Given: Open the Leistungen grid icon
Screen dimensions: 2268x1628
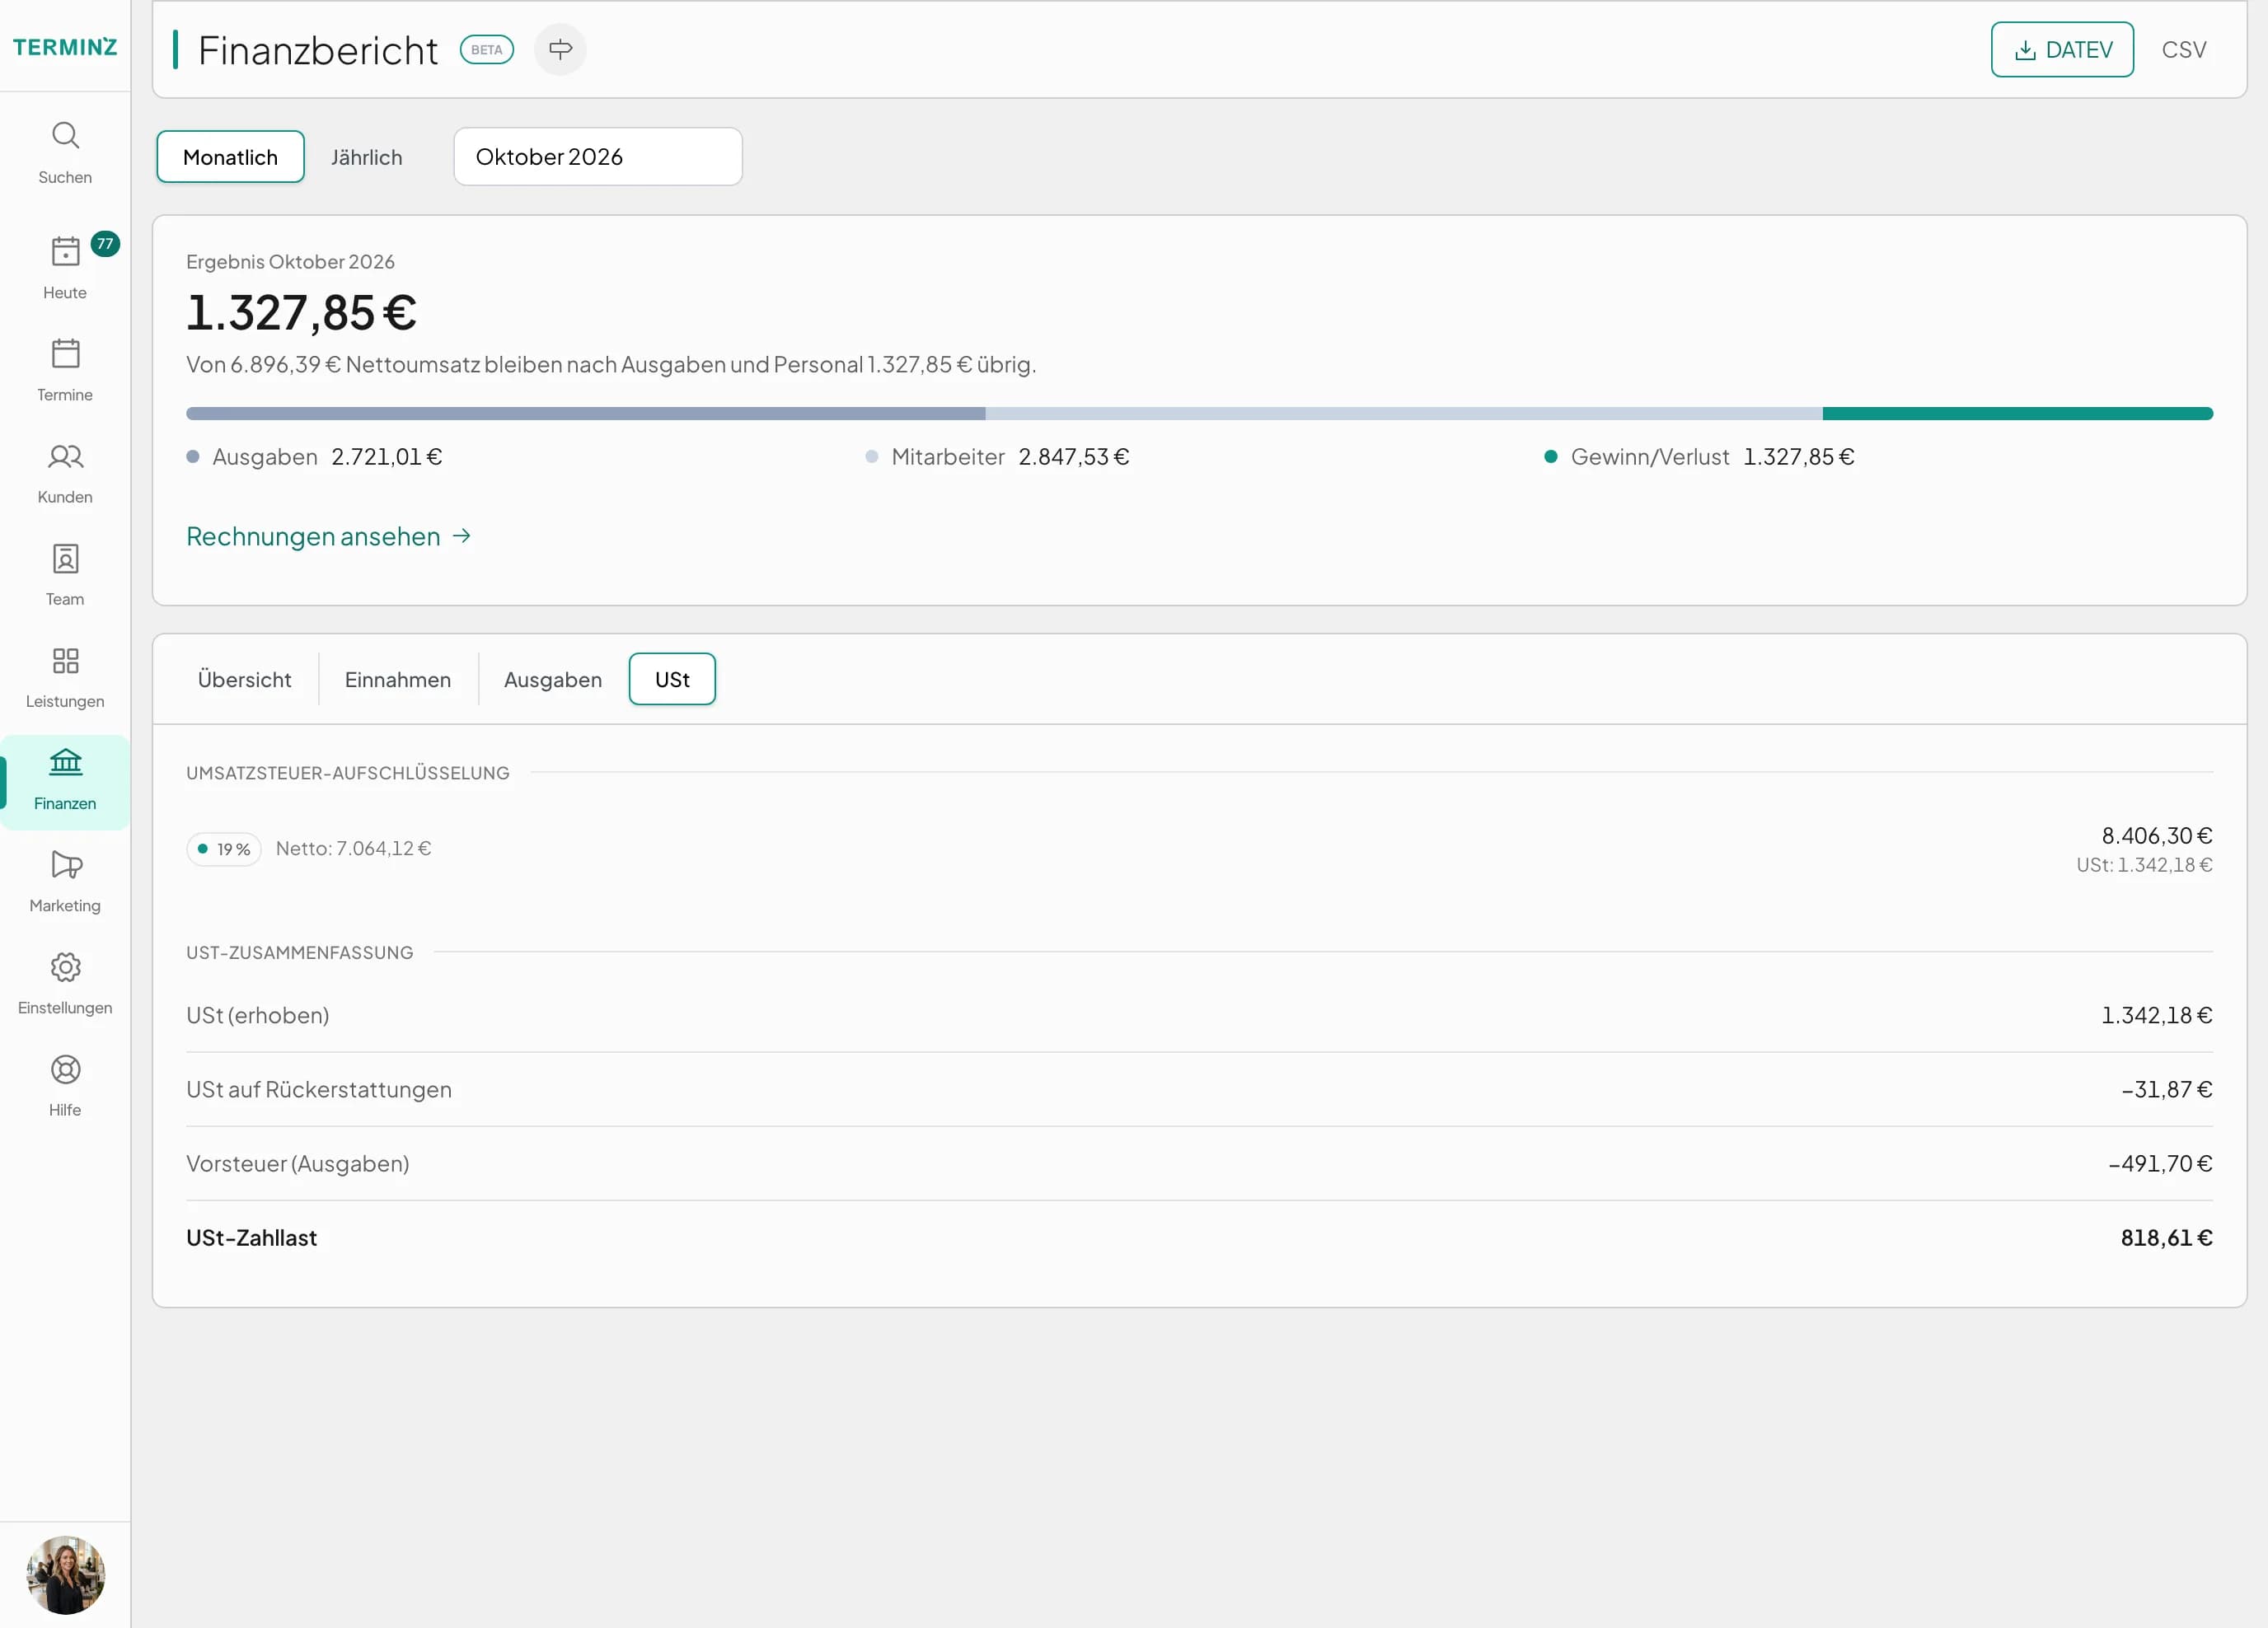Looking at the screenshot, I should pos(65,661).
